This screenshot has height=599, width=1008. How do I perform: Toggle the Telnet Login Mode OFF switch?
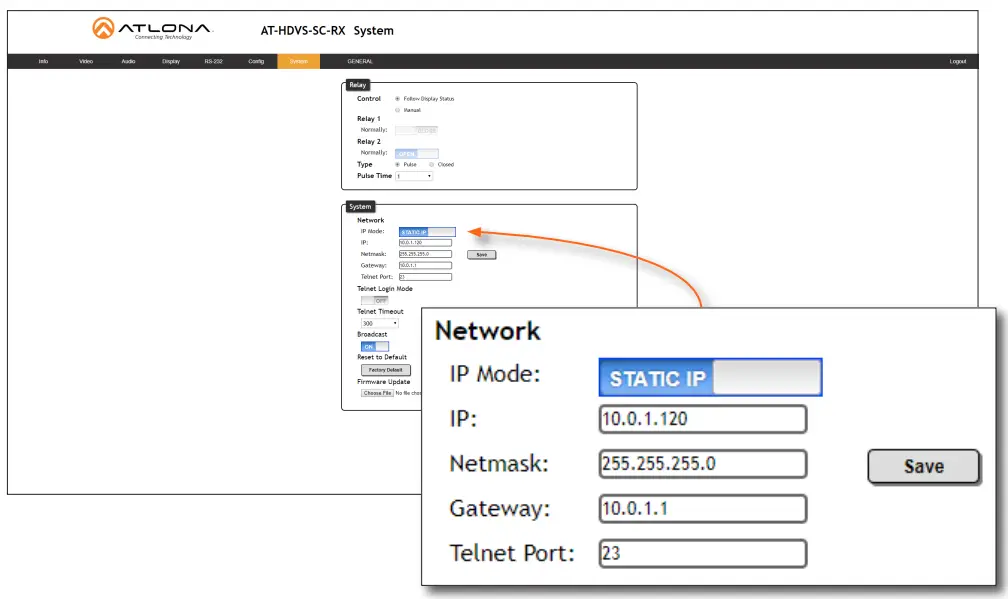[x=375, y=300]
